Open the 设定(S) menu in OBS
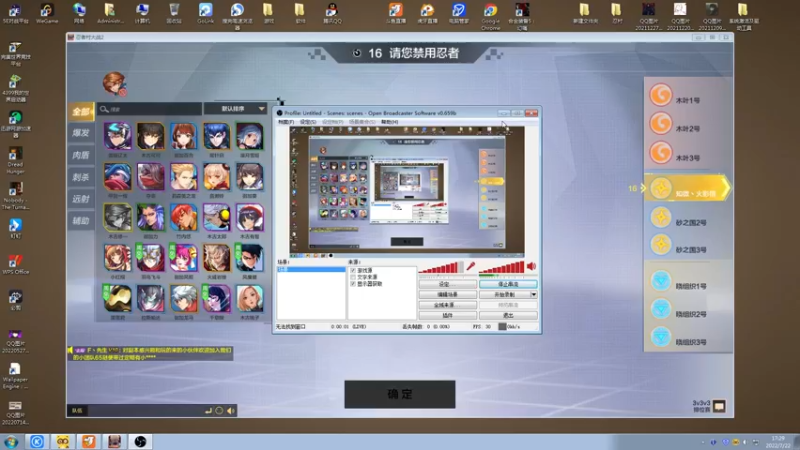The height and width of the screenshot is (450, 800). click(x=308, y=122)
